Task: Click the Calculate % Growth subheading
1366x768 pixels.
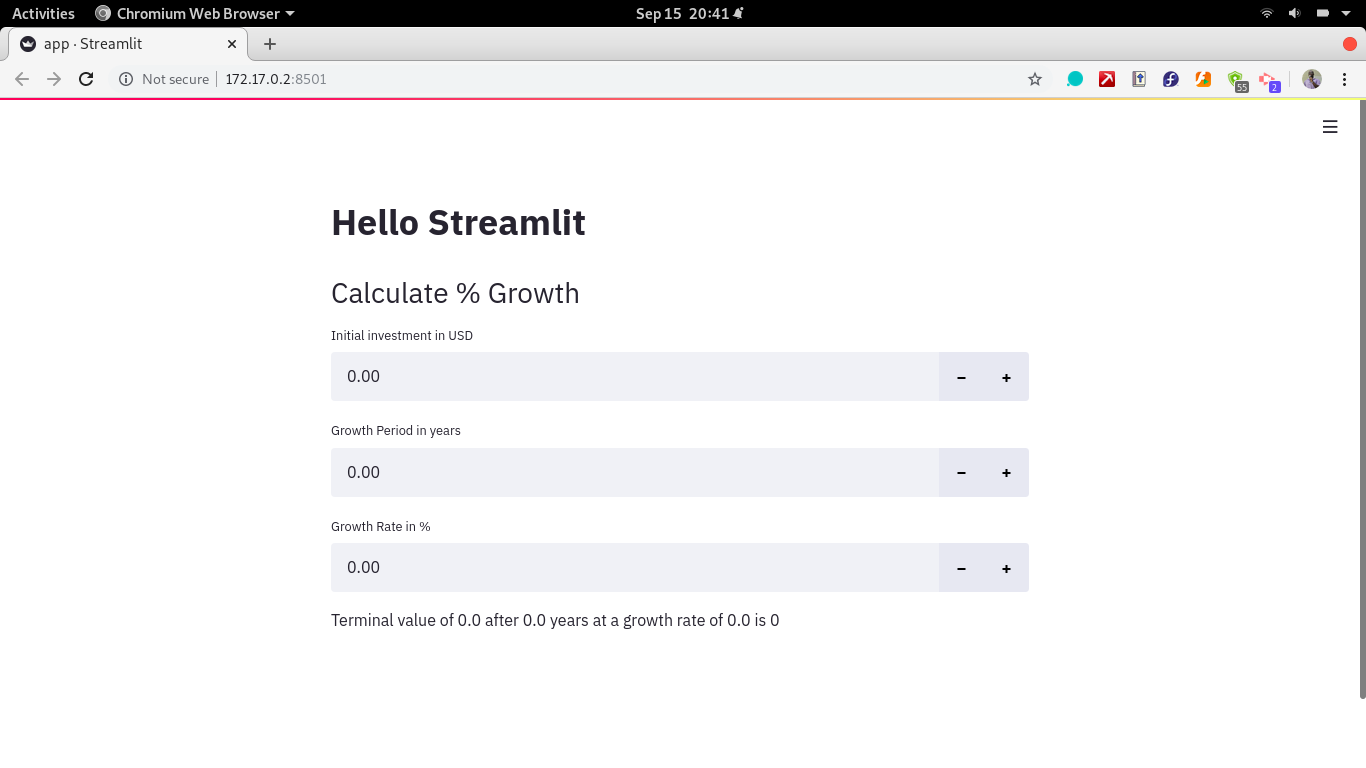Action: pos(455,293)
